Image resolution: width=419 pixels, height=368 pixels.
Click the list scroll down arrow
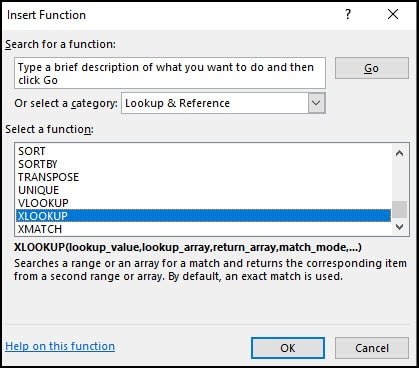pyautogui.click(x=399, y=227)
